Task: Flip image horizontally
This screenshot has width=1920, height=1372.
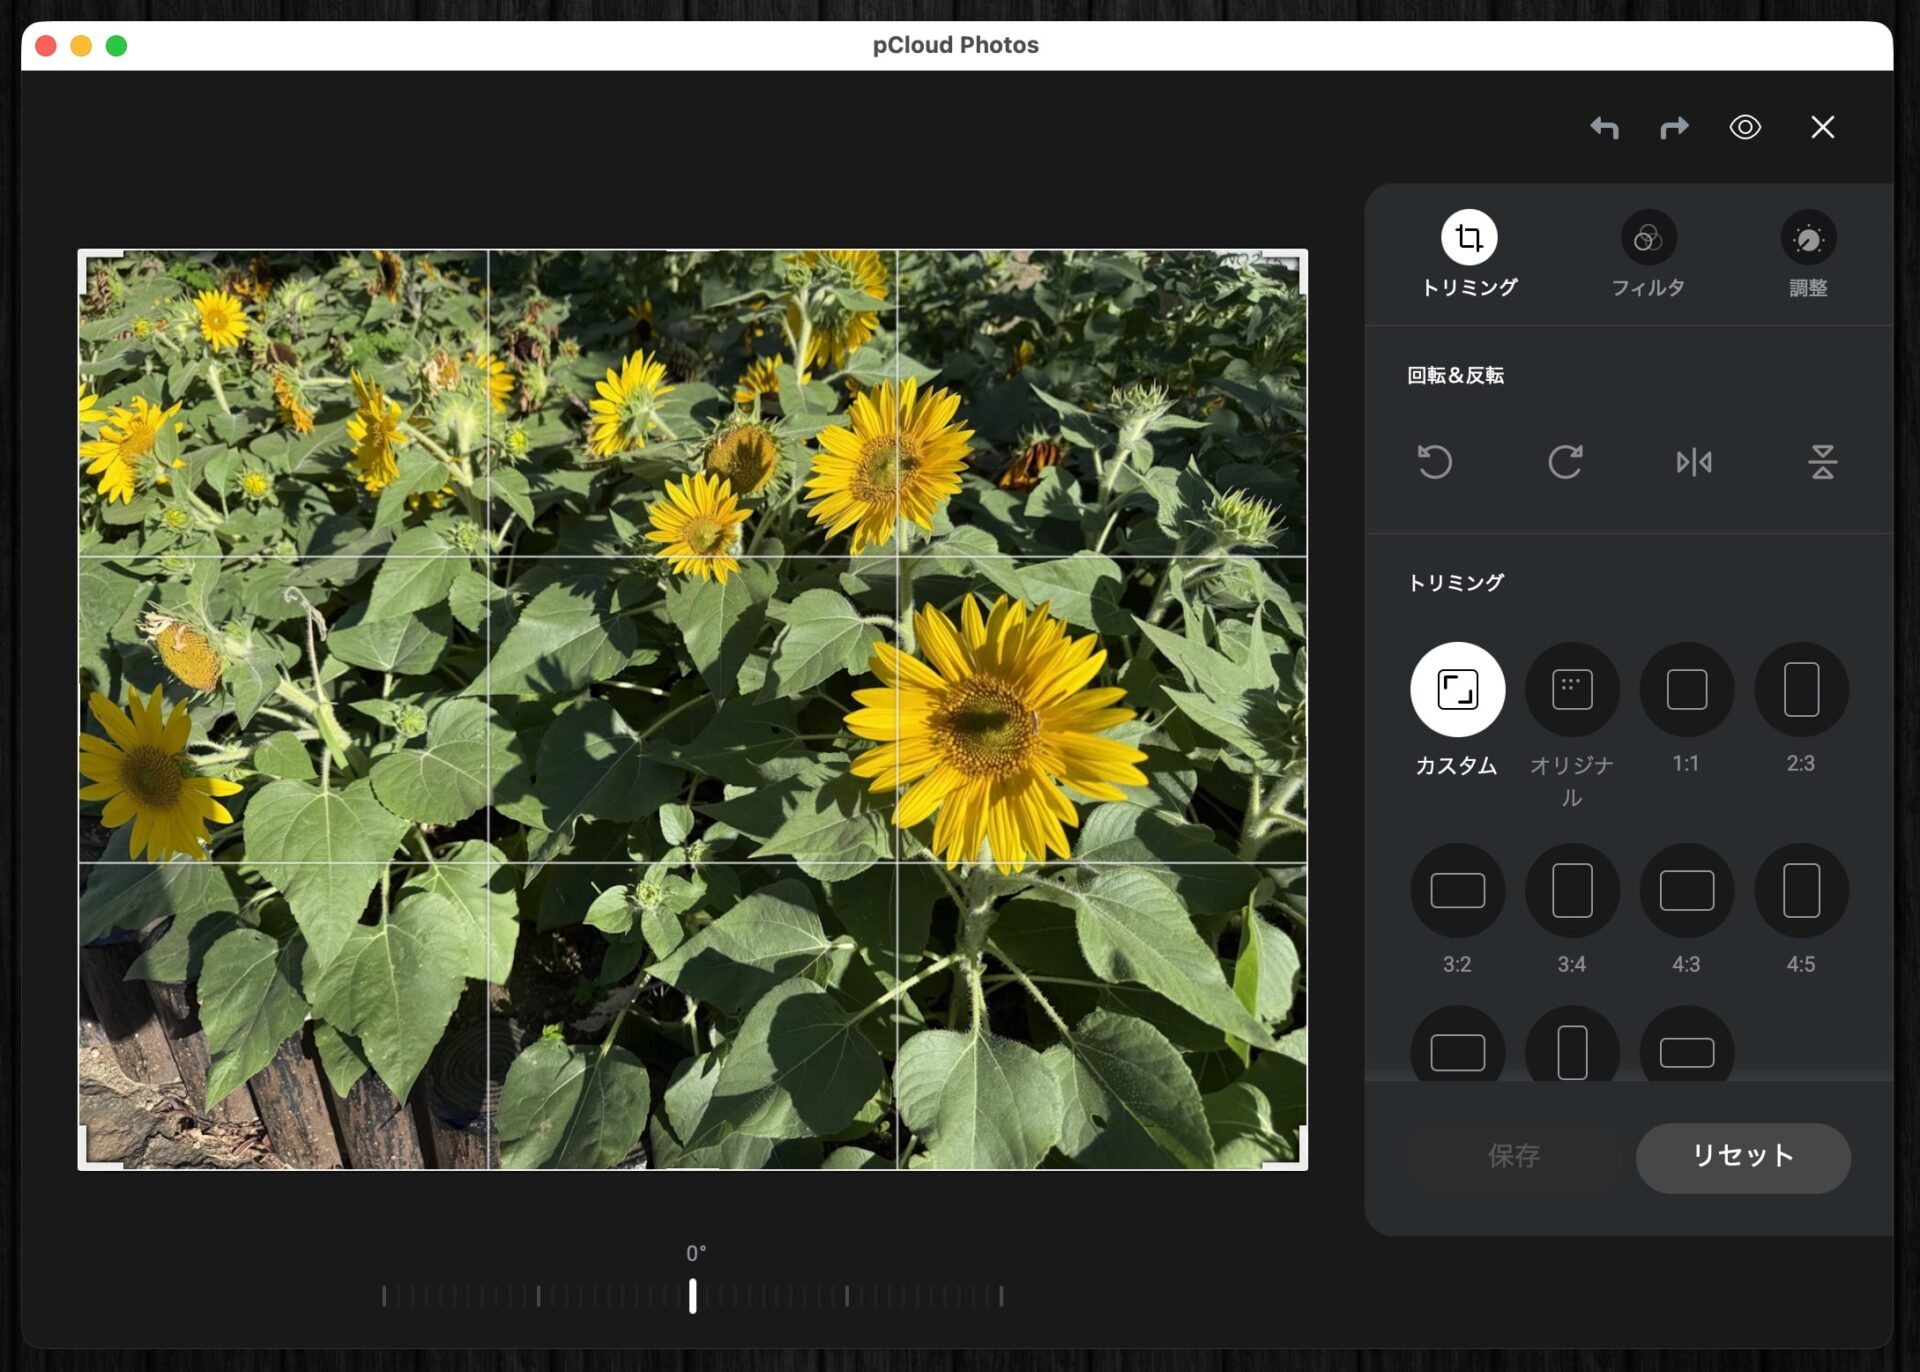Action: tap(1694, 462)
